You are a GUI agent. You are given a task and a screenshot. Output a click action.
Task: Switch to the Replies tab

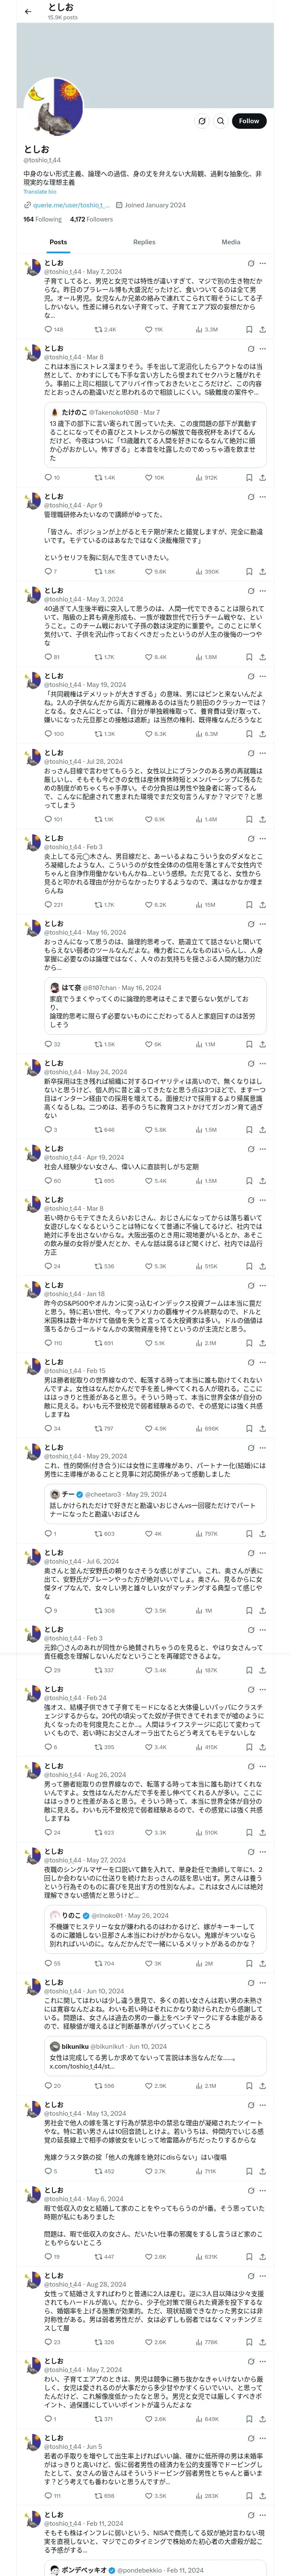pos(144,242)
